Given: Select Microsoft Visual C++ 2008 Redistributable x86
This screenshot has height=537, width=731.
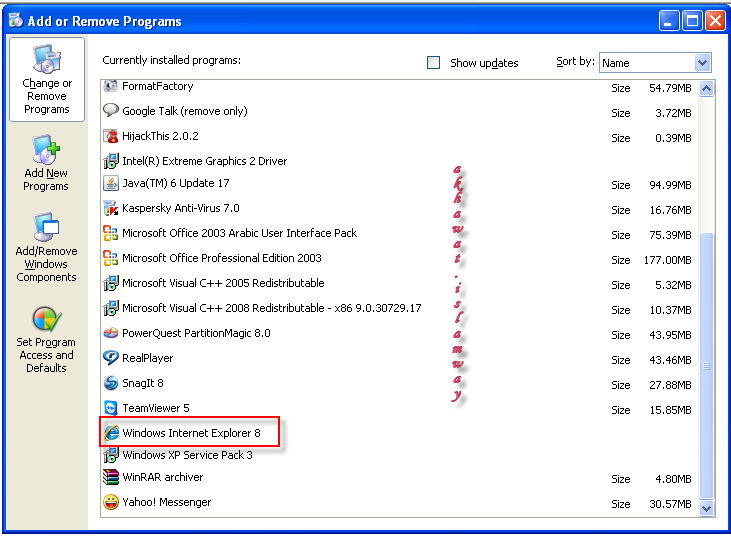Looking at the screenshot, I should [x=400, y=309].
